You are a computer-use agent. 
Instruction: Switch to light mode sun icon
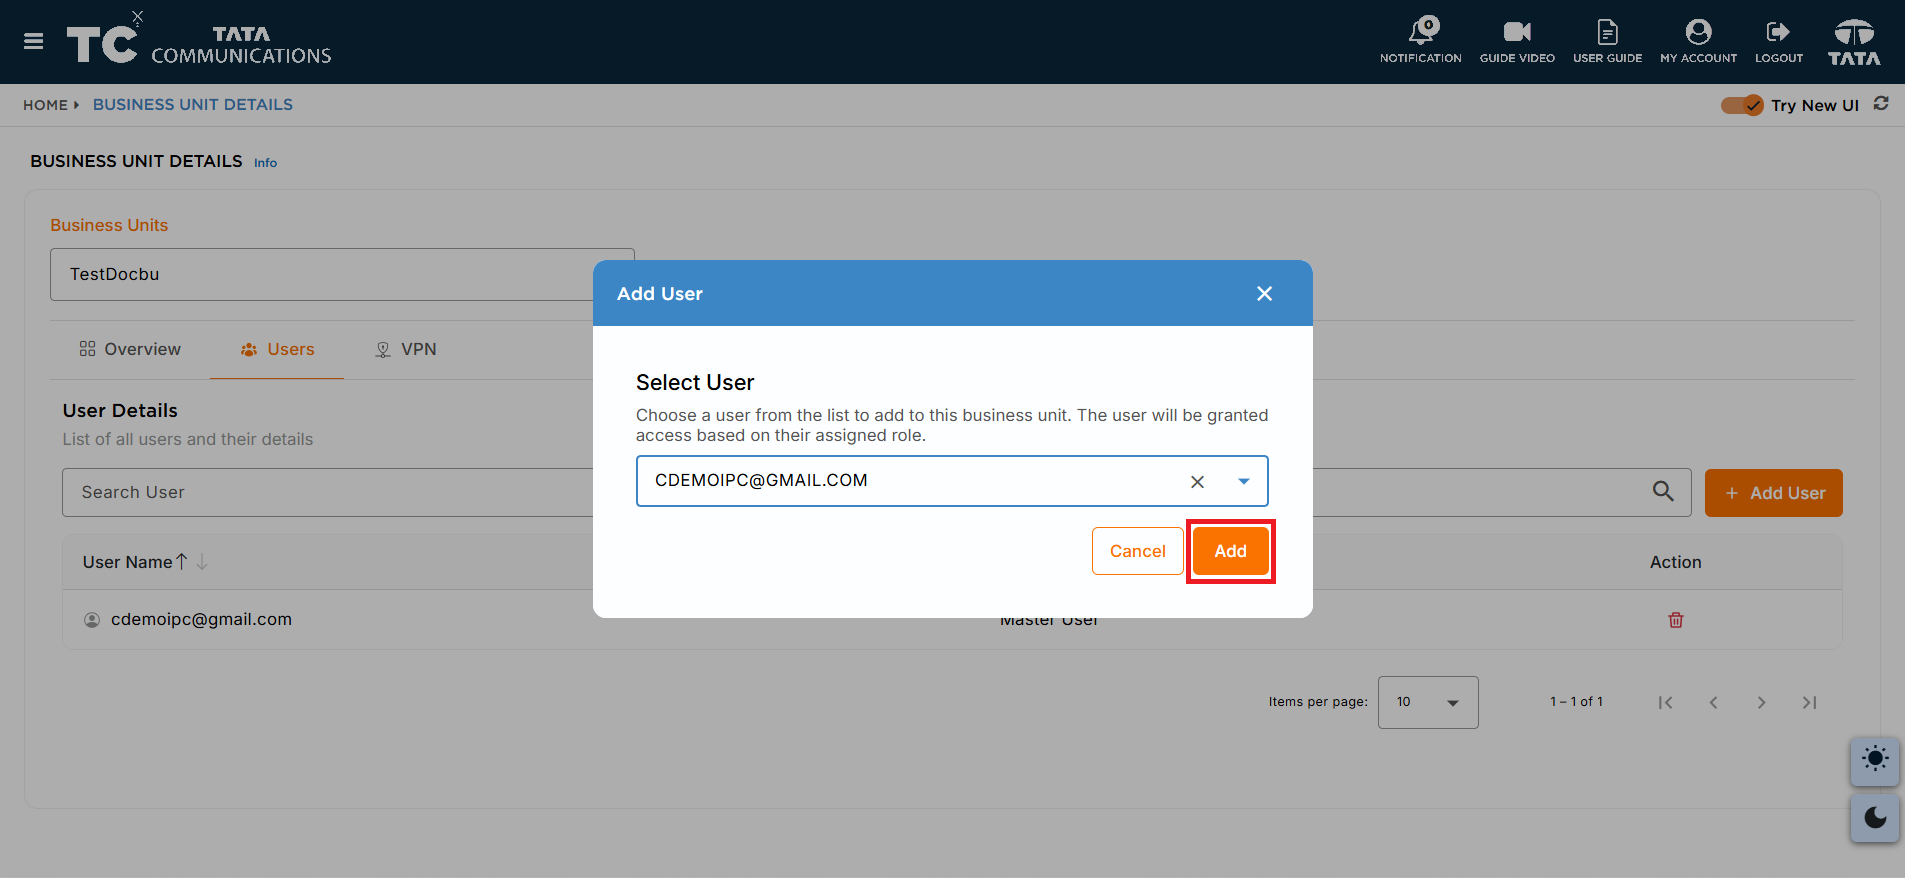tap(1875, 759)
